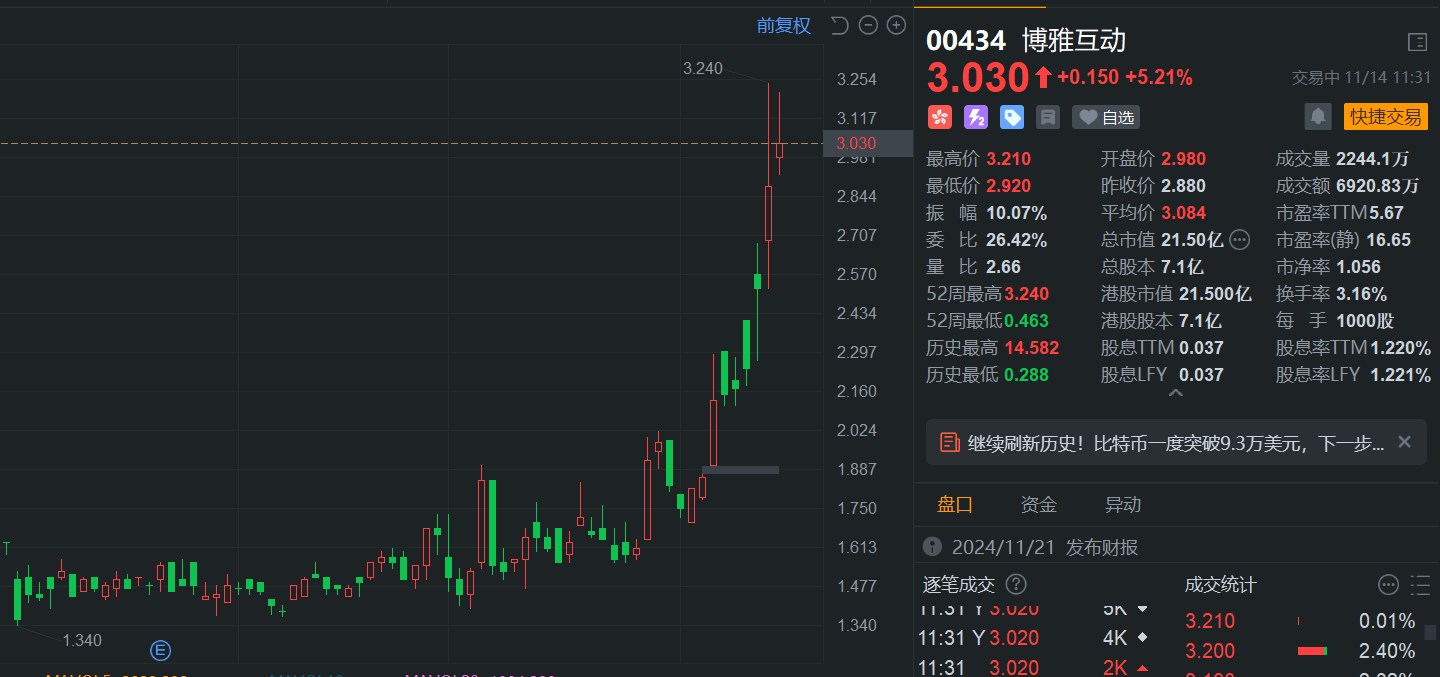Click the 快捷交易 quick trade button
The image size is (1440, 677).
[x=1385, y=117]
